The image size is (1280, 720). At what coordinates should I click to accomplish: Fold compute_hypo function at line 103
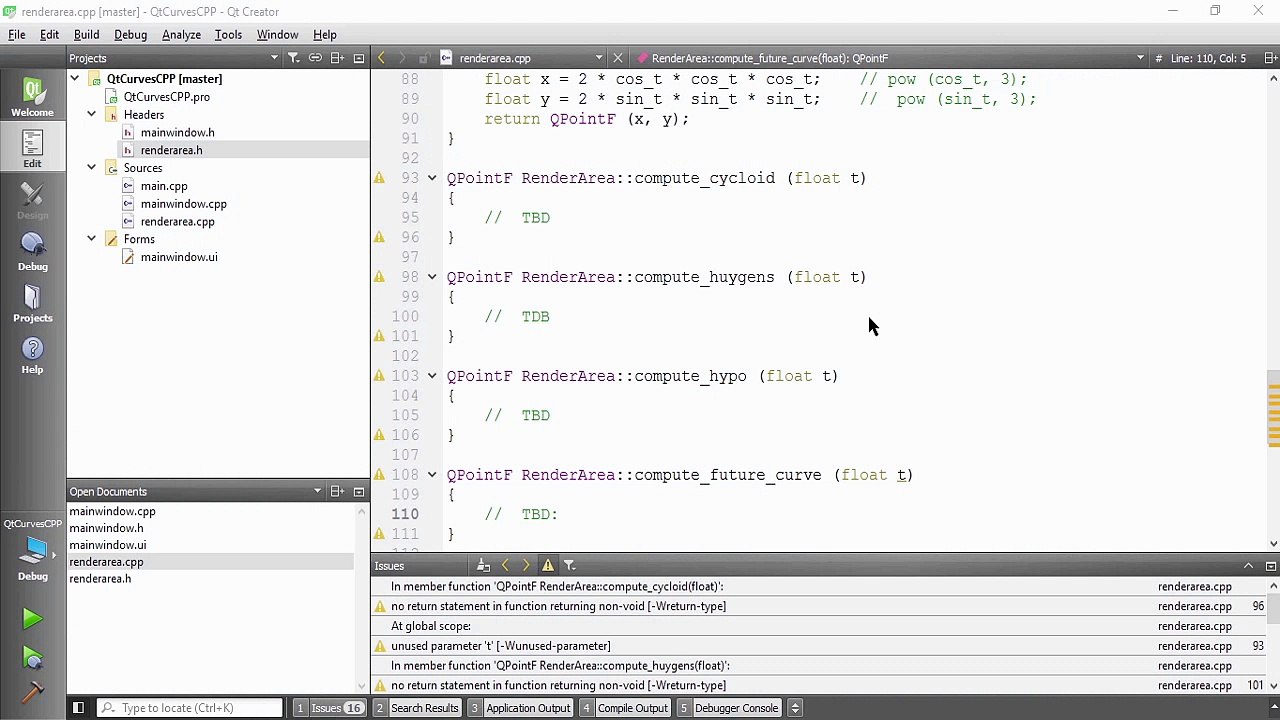[432, 376]
